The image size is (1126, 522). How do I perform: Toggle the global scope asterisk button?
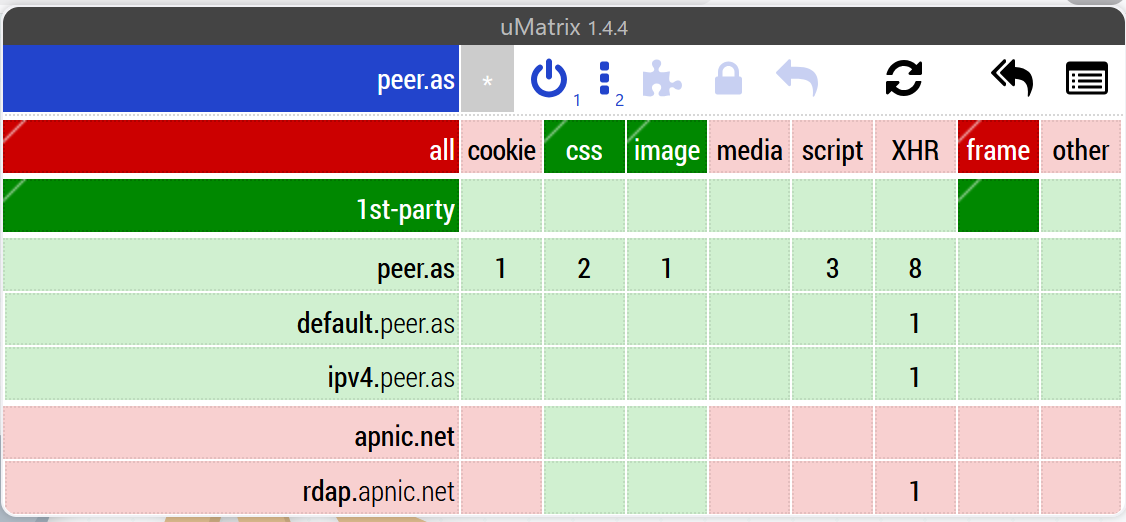[x=488, y=79]
